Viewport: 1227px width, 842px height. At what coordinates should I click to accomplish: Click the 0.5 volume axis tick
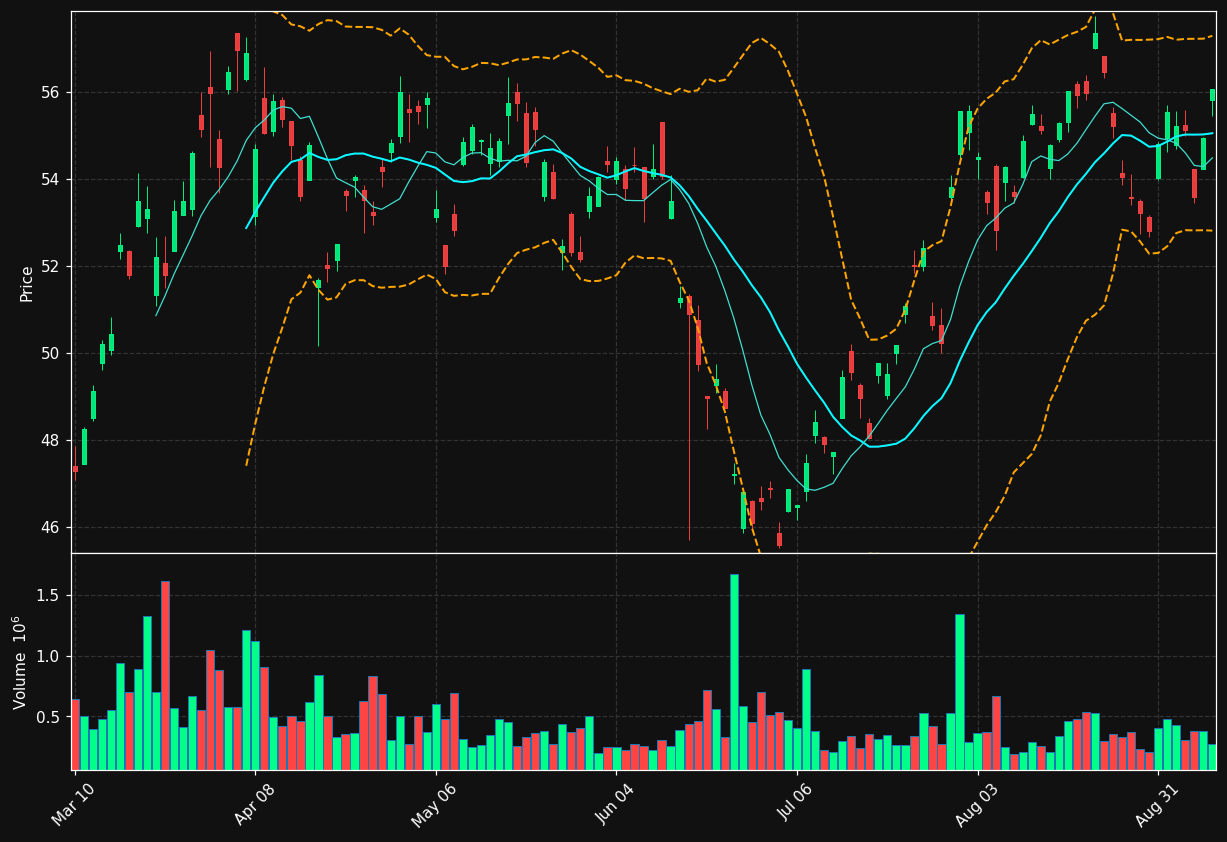[50, 717]
